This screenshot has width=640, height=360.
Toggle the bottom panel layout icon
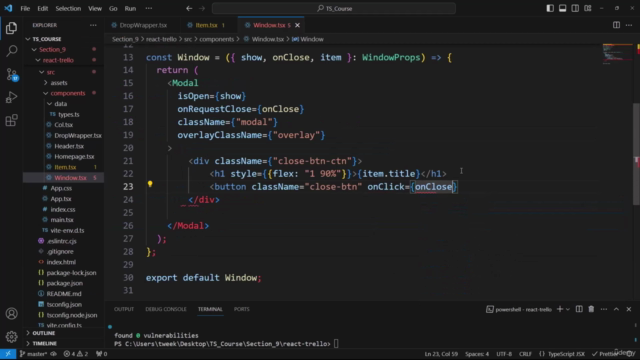point(562,8)
